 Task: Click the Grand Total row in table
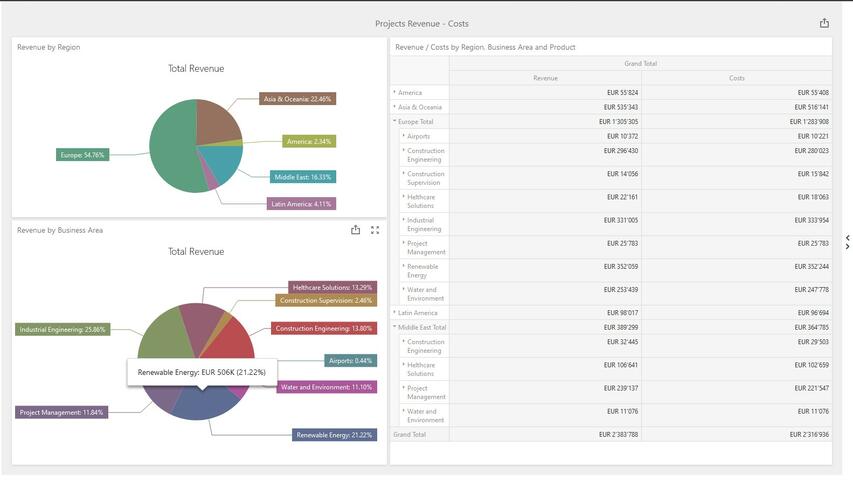coord(410,435)
